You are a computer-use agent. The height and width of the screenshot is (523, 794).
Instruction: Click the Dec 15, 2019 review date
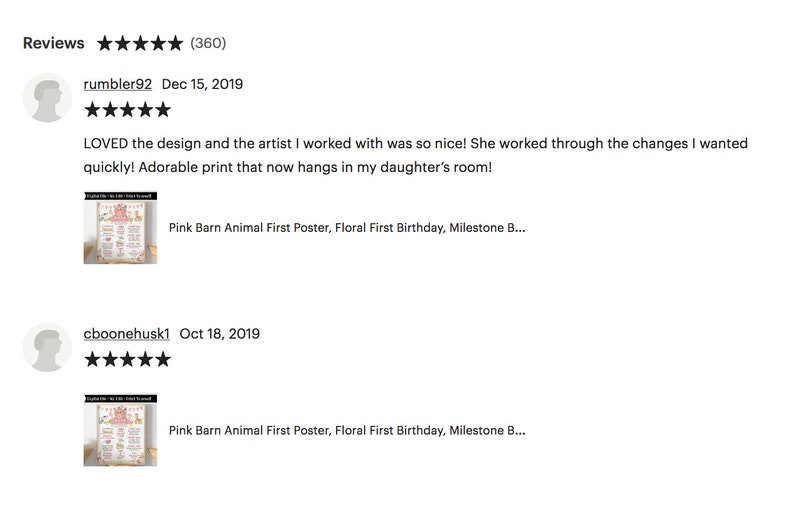coord(203,84)
